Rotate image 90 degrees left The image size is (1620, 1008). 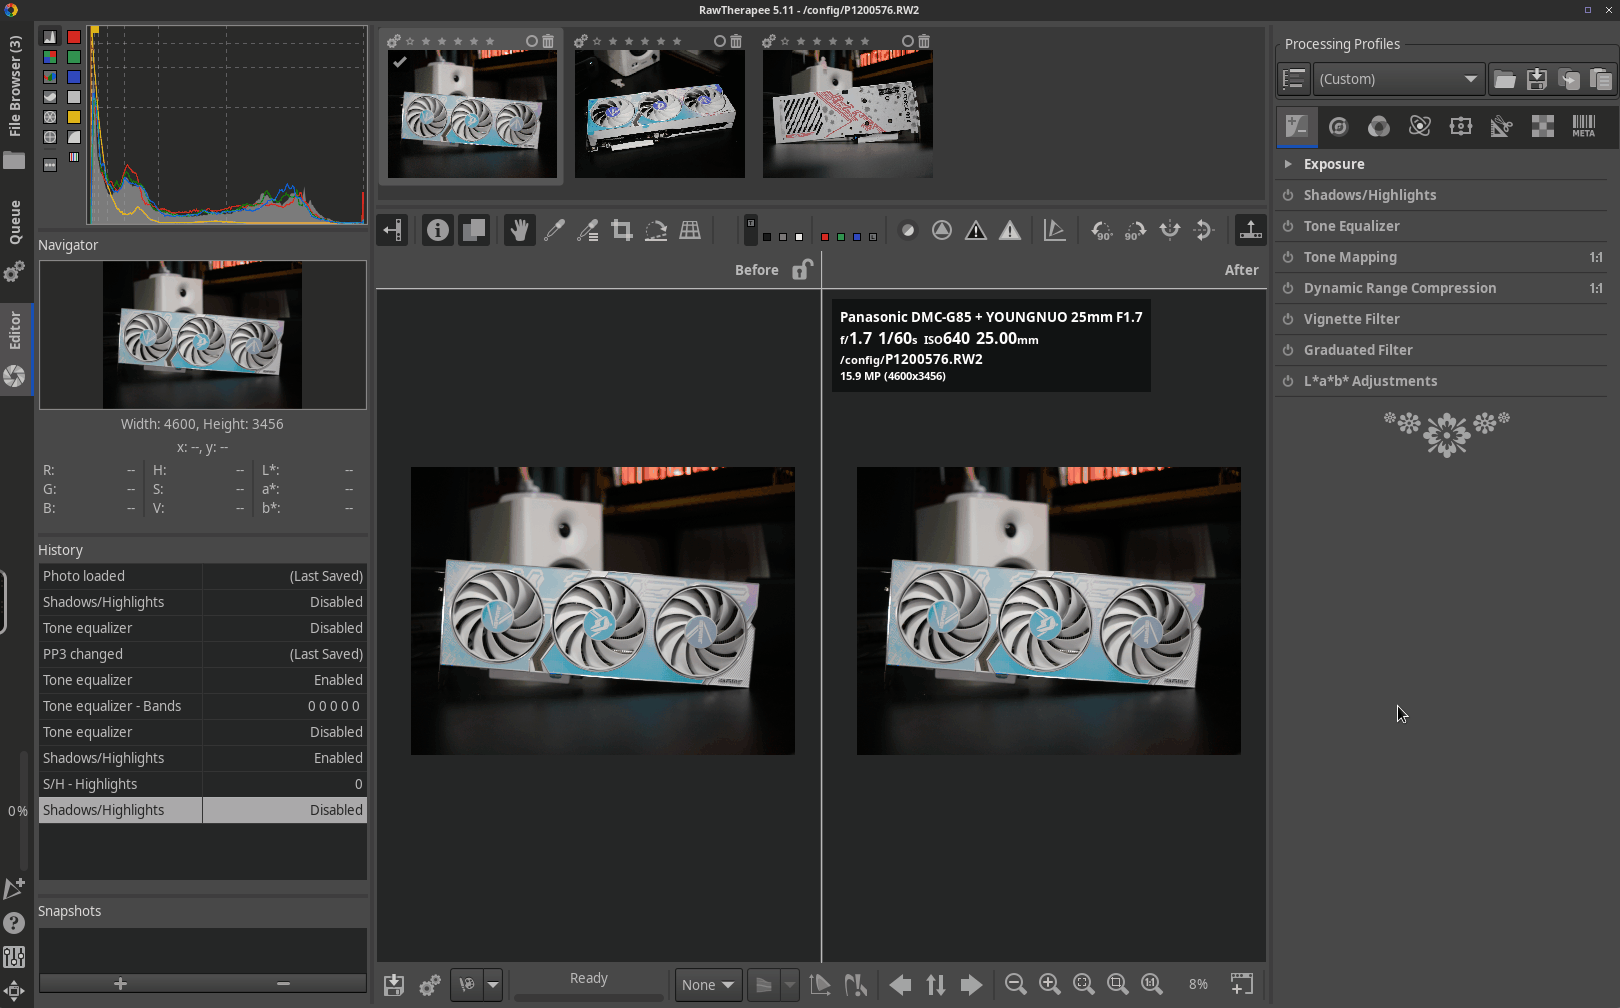pyautogui.click(x=1102, y=230)
